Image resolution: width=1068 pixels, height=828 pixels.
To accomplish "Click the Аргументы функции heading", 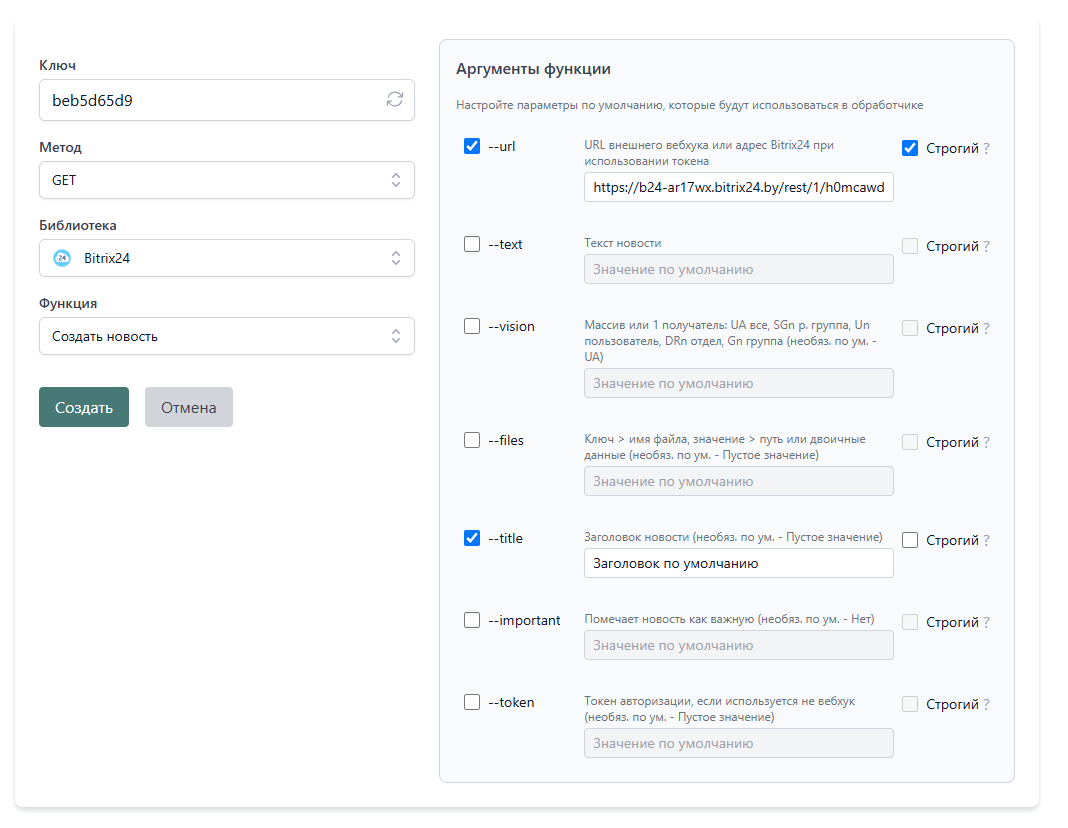I will [x=533, y=69].
